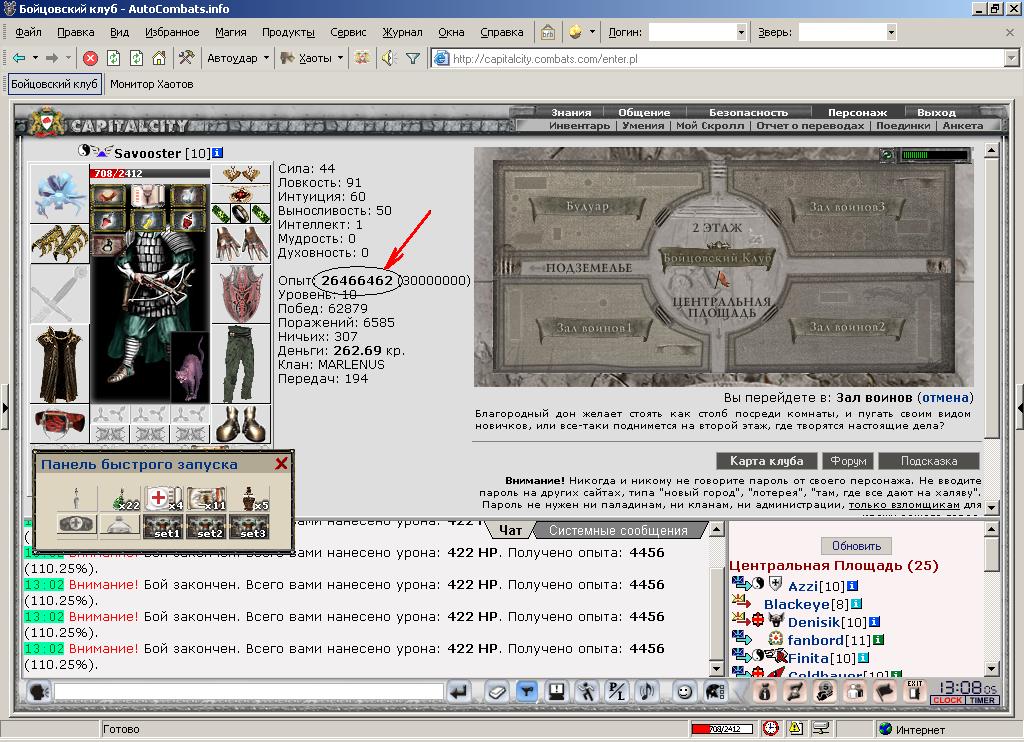The width and height of the screenshot is (1024, 742).
Task: Click the red clock icon in status bar
Action: click(771, 728)
